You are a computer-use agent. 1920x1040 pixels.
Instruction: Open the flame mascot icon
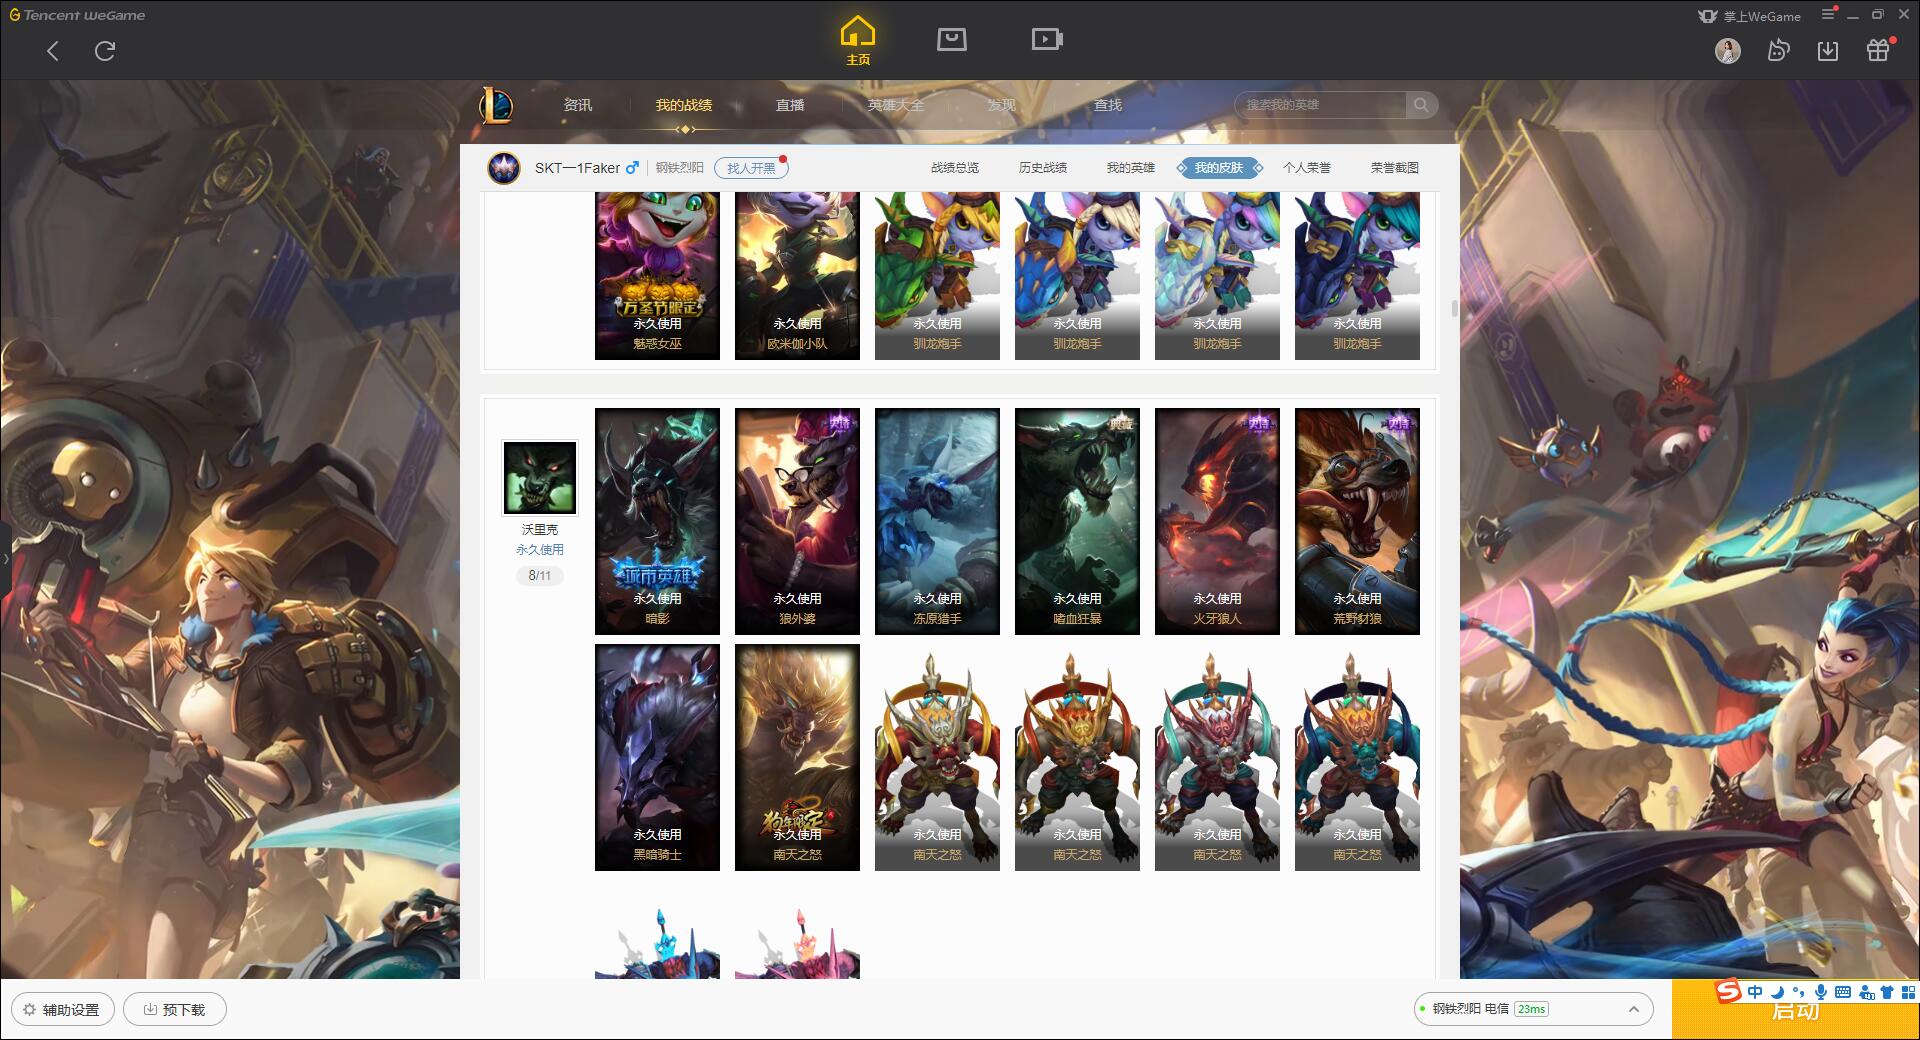pos(1778,51)
